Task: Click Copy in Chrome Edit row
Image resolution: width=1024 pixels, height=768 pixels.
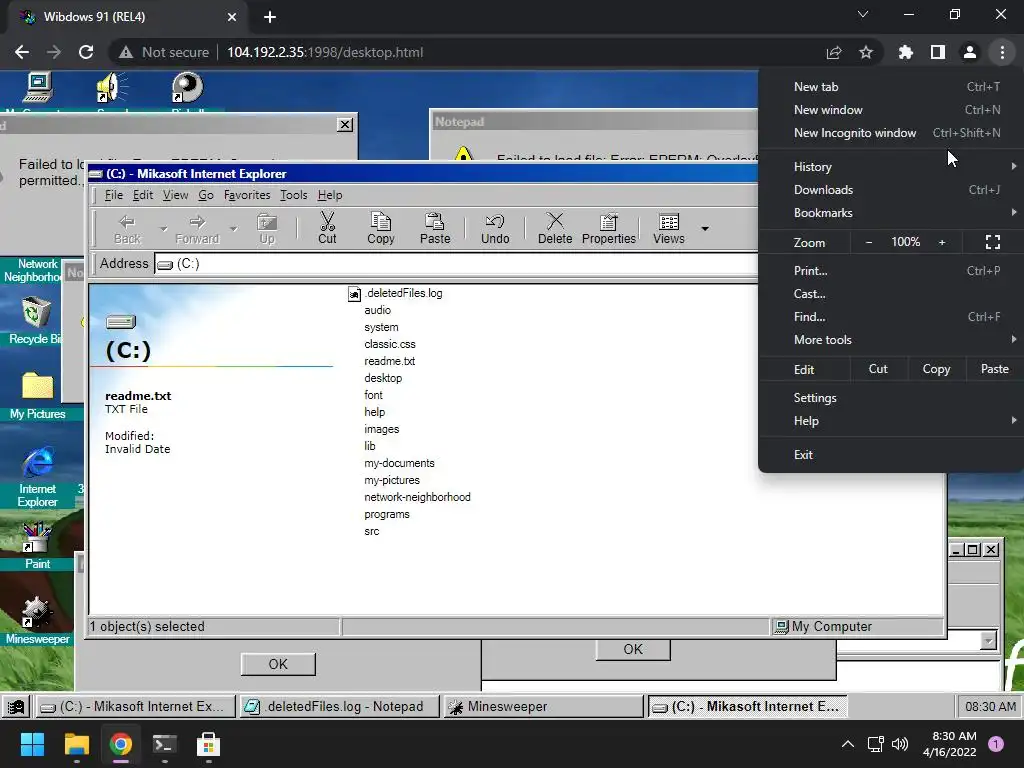Action: point(936,369)
